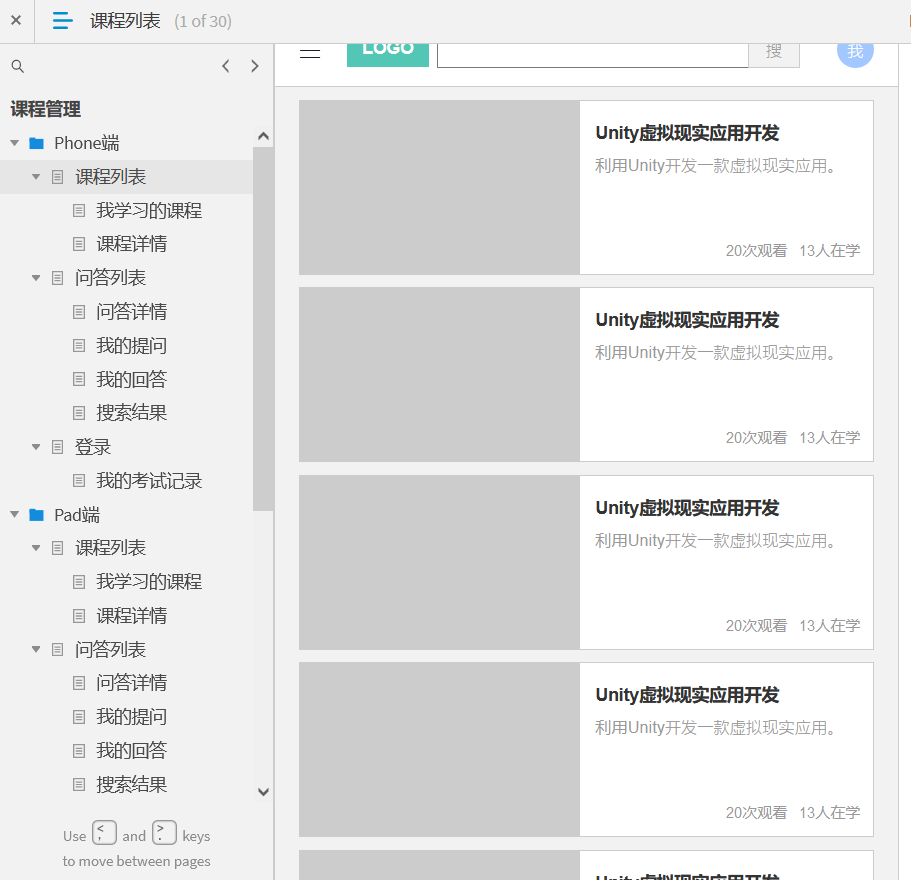This screenshot has height=880, width=911.
Task: Click the 搜 search button
Action: 774,55
